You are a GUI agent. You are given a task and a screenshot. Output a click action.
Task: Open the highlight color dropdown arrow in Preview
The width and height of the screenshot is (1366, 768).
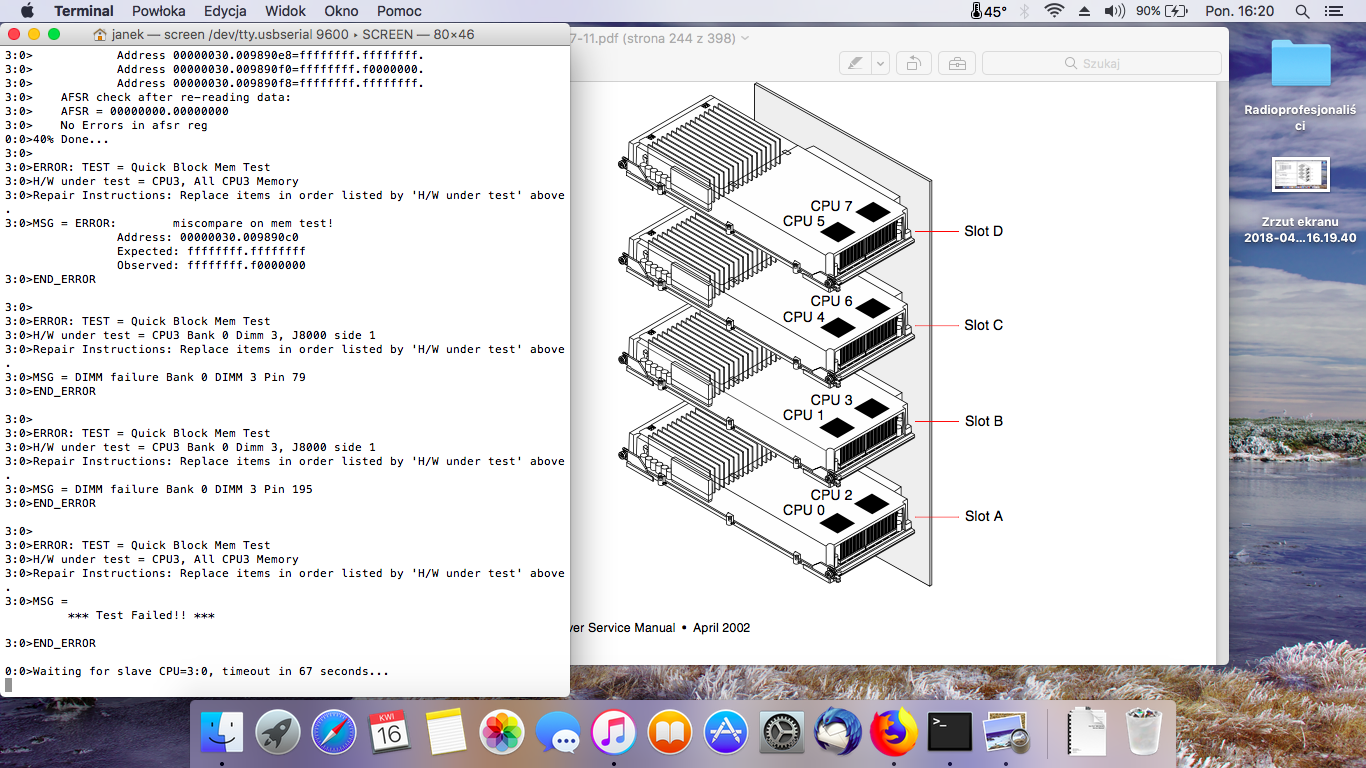880,63
